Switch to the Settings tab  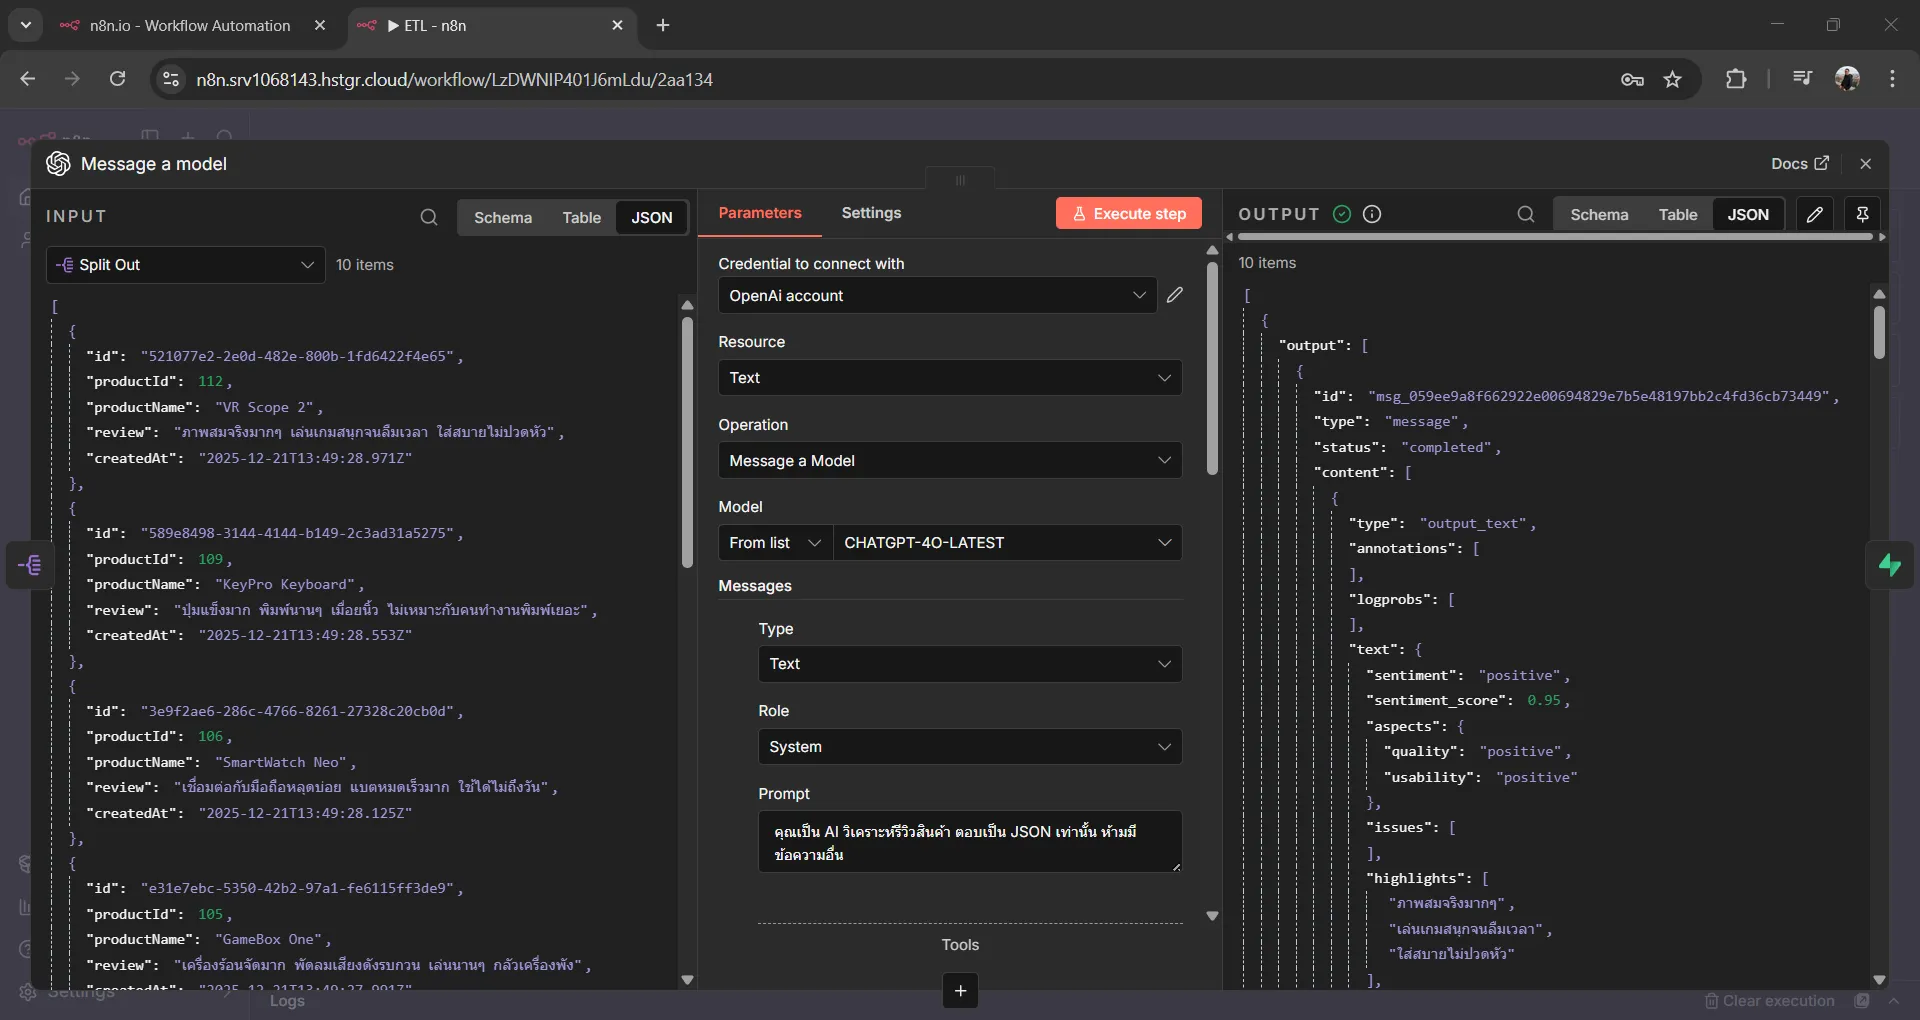tap(871, 212)
